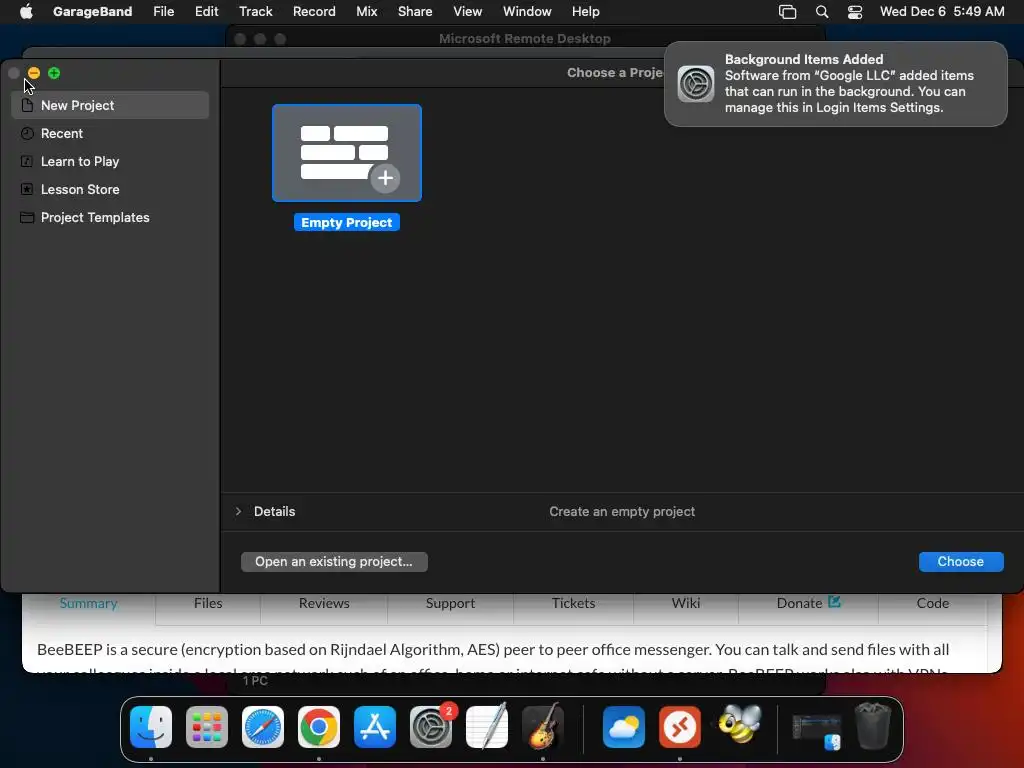
Task: Open the Track menu
Action: click(x=255, y=11)
